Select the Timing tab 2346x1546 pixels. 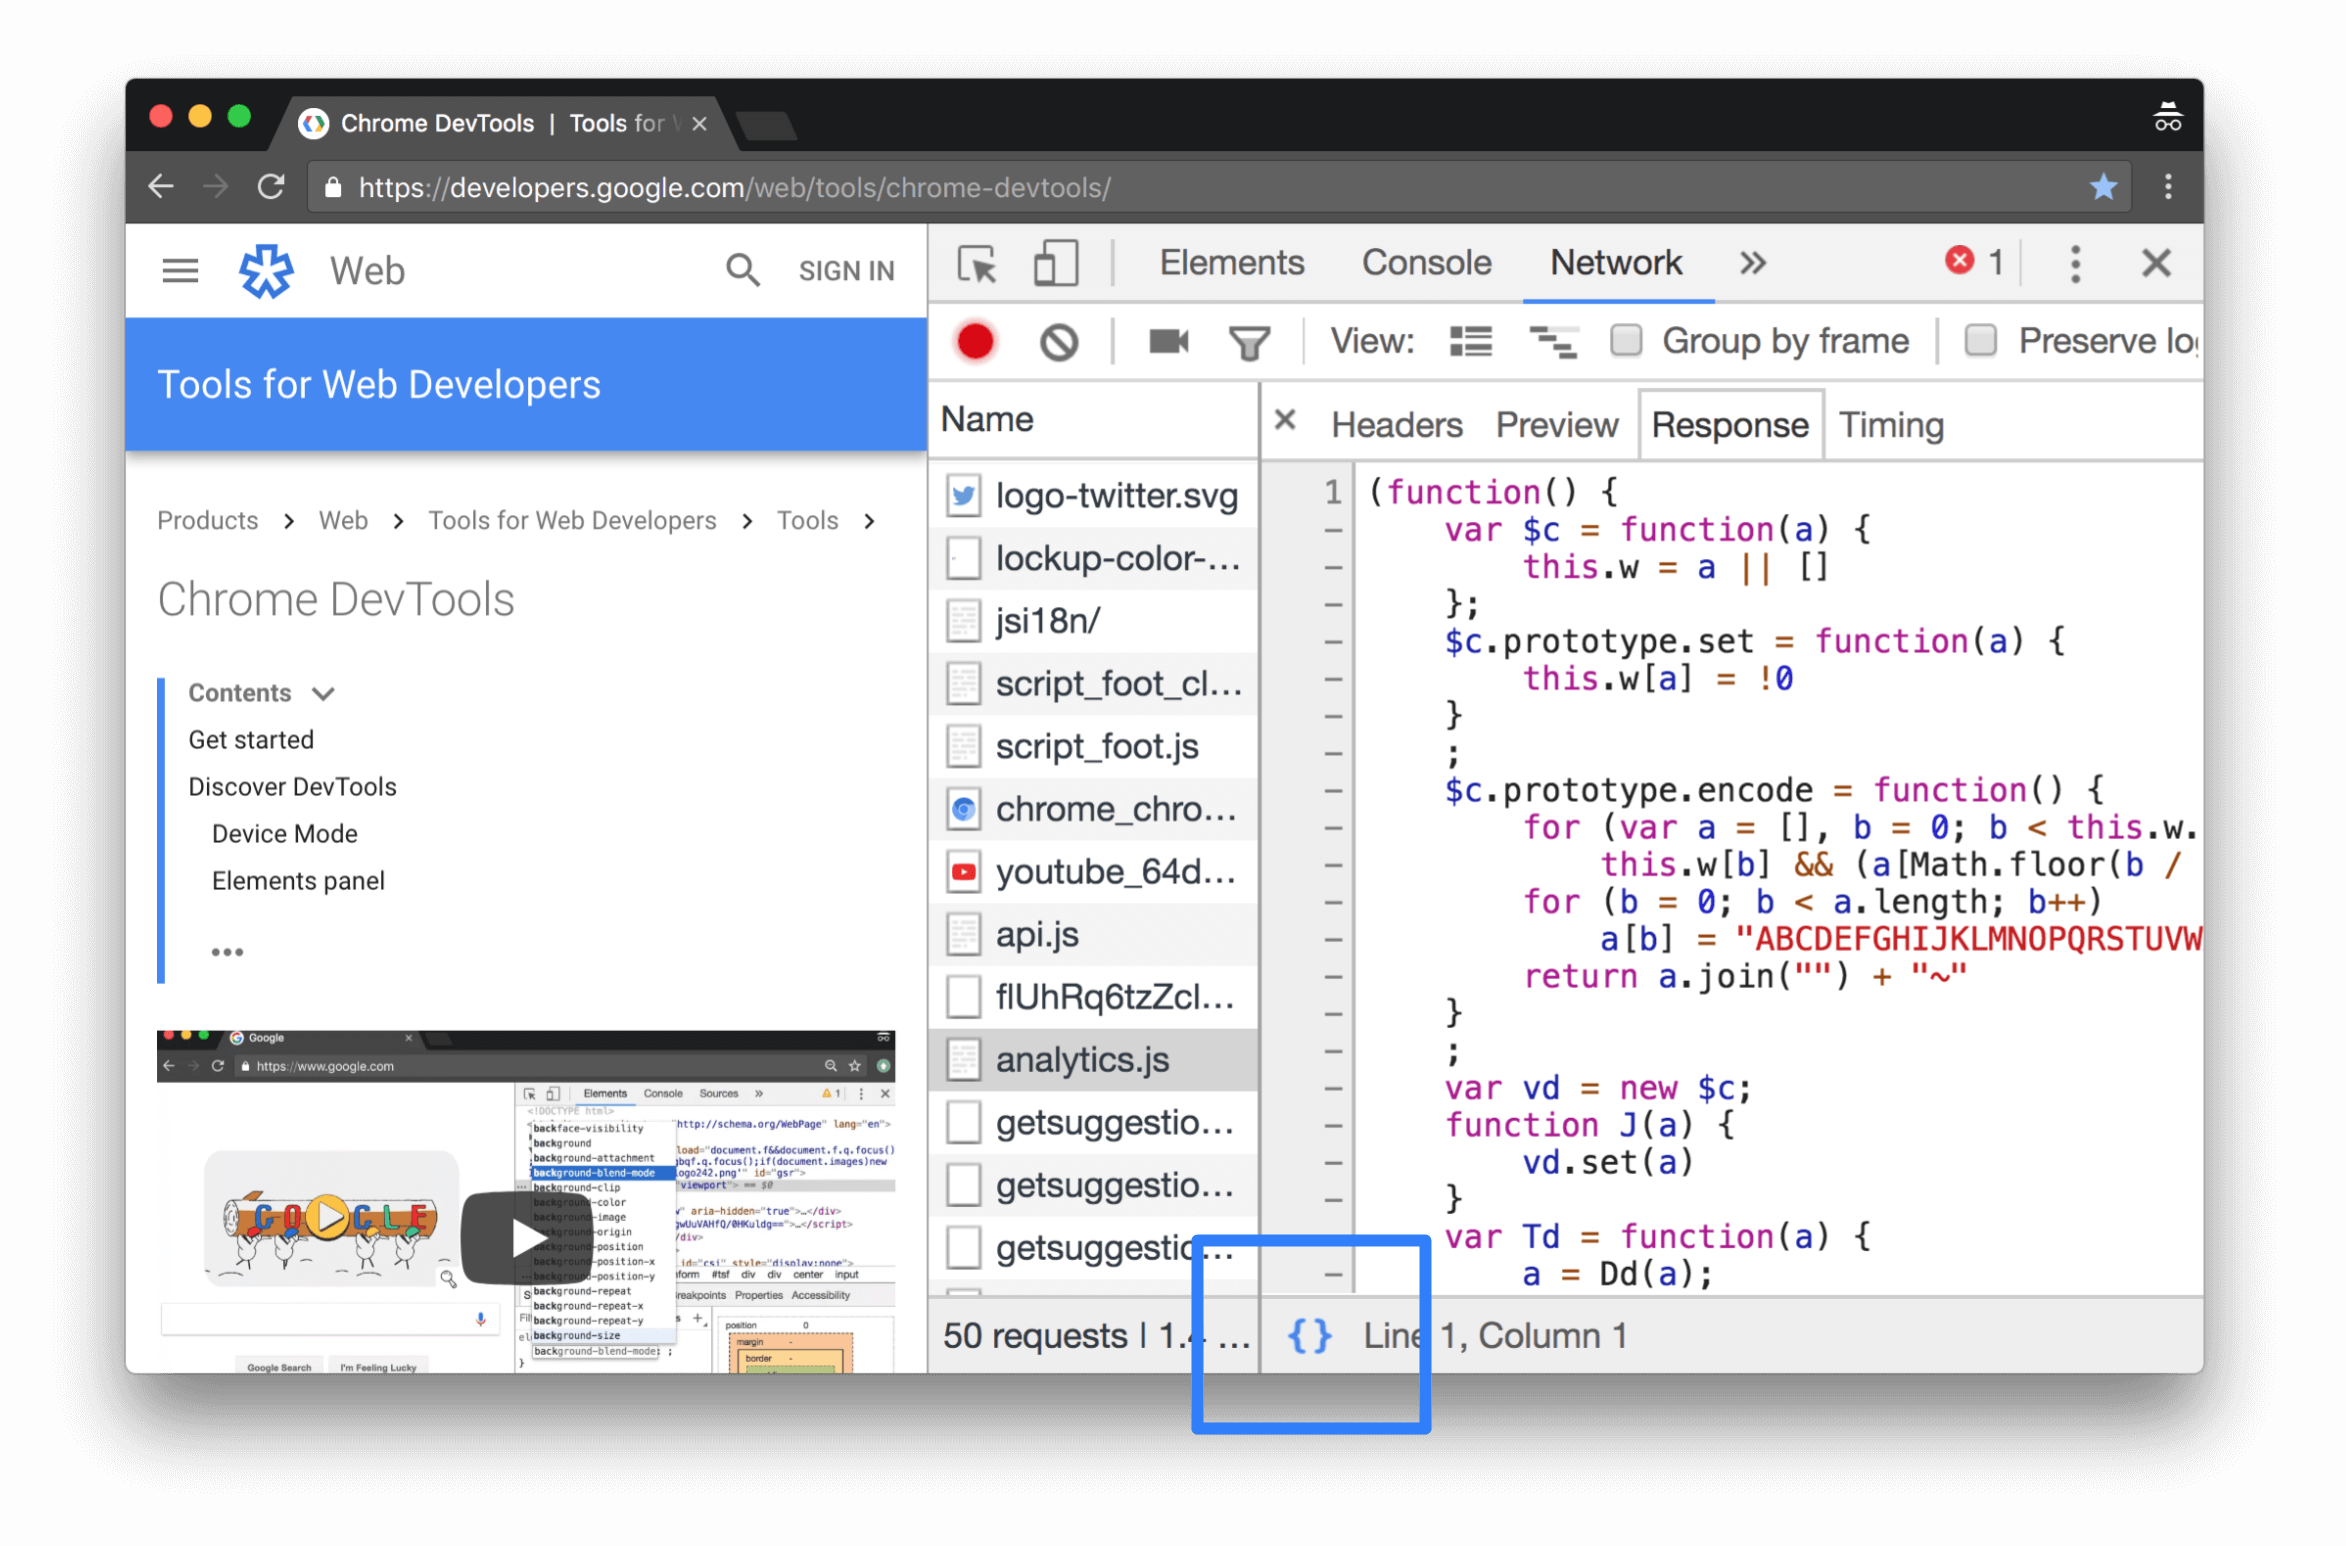click(1891, 424)
